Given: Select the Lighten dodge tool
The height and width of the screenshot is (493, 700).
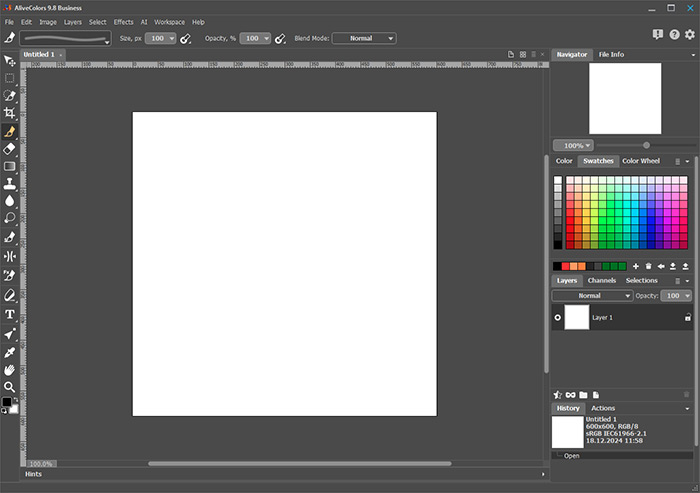Looking at the screenshot, I should point(9,218).
